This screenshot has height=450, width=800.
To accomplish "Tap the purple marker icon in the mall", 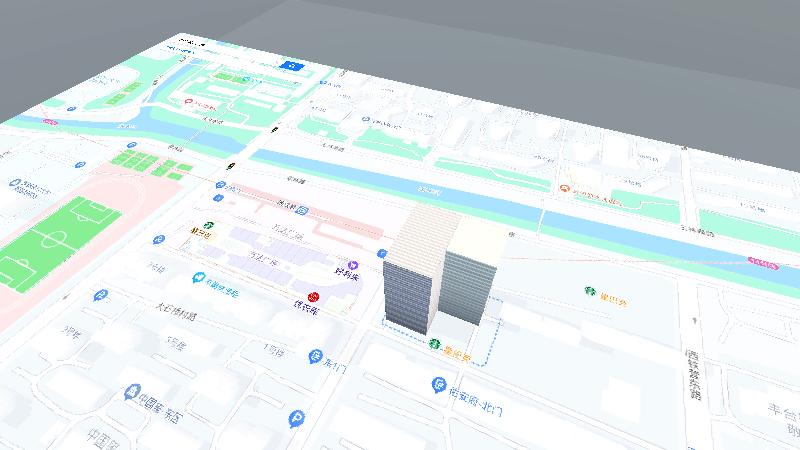I will coord(352,263).
